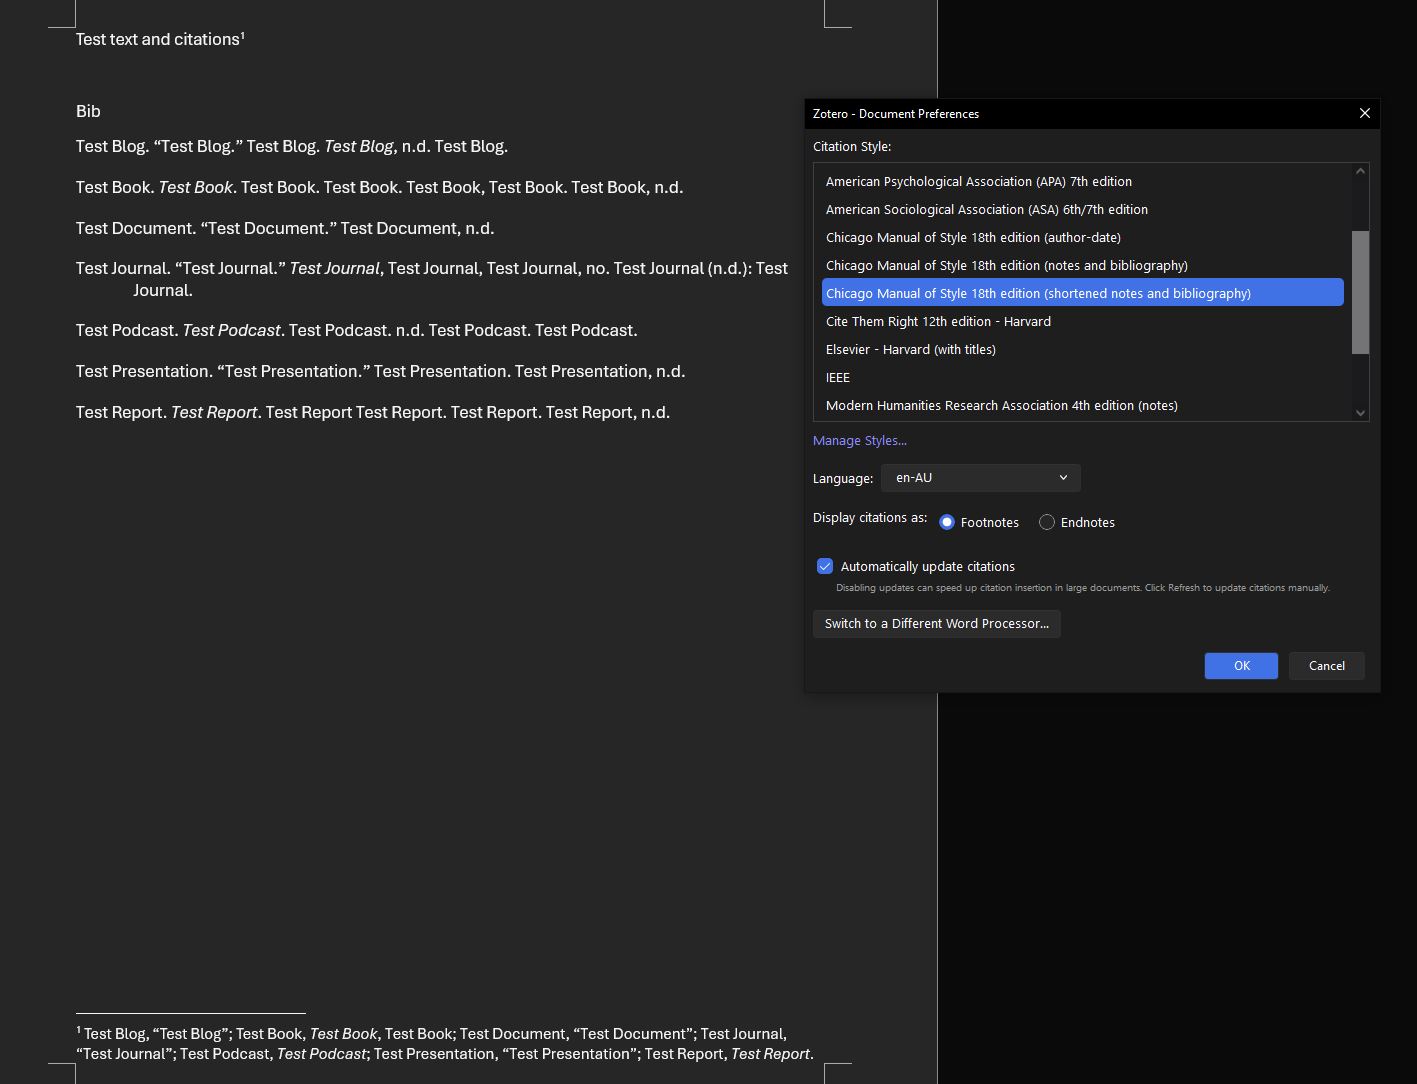Pick Cite Them Right 12th edition - Harvard
Viewport: 1417px width, 1084px height.
click(x=1082, y=321)
